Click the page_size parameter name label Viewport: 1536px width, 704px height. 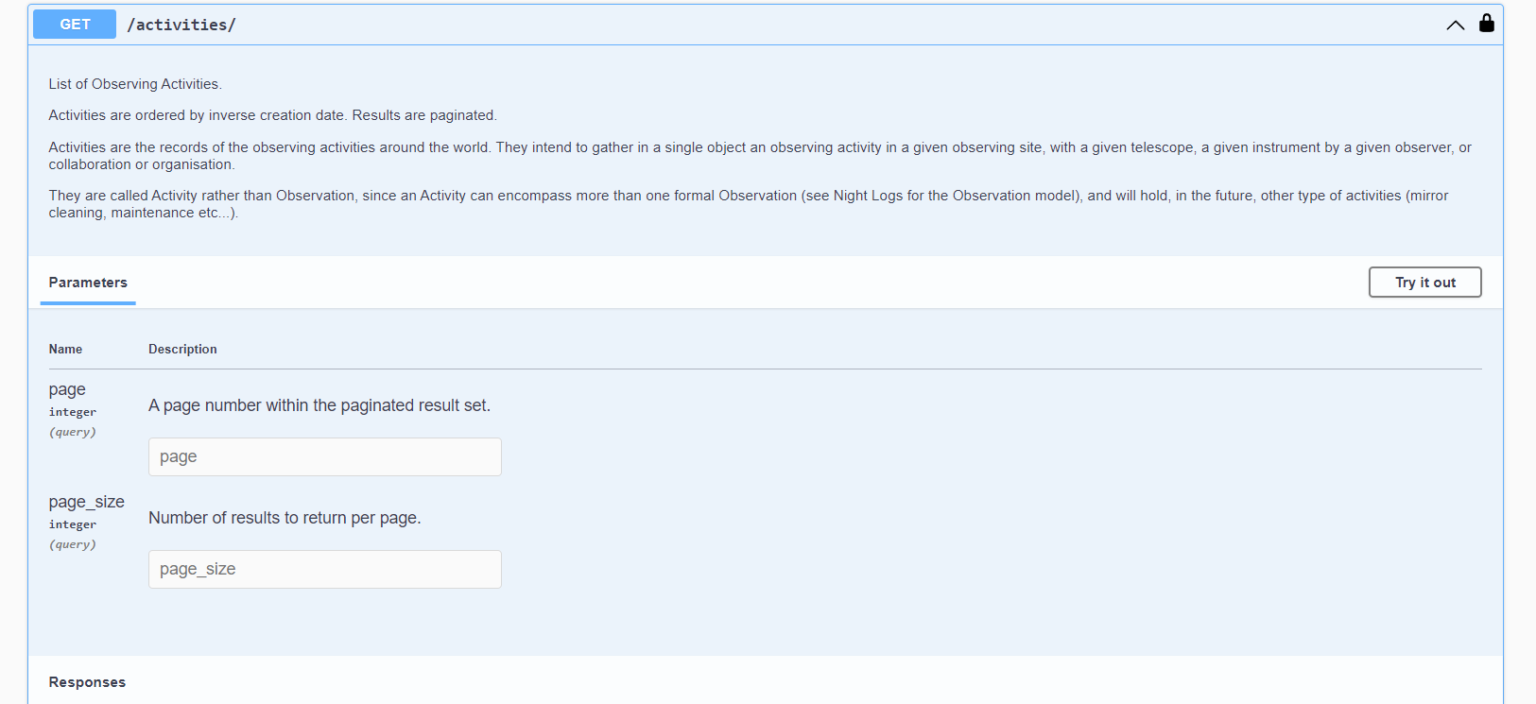[86, 502]
